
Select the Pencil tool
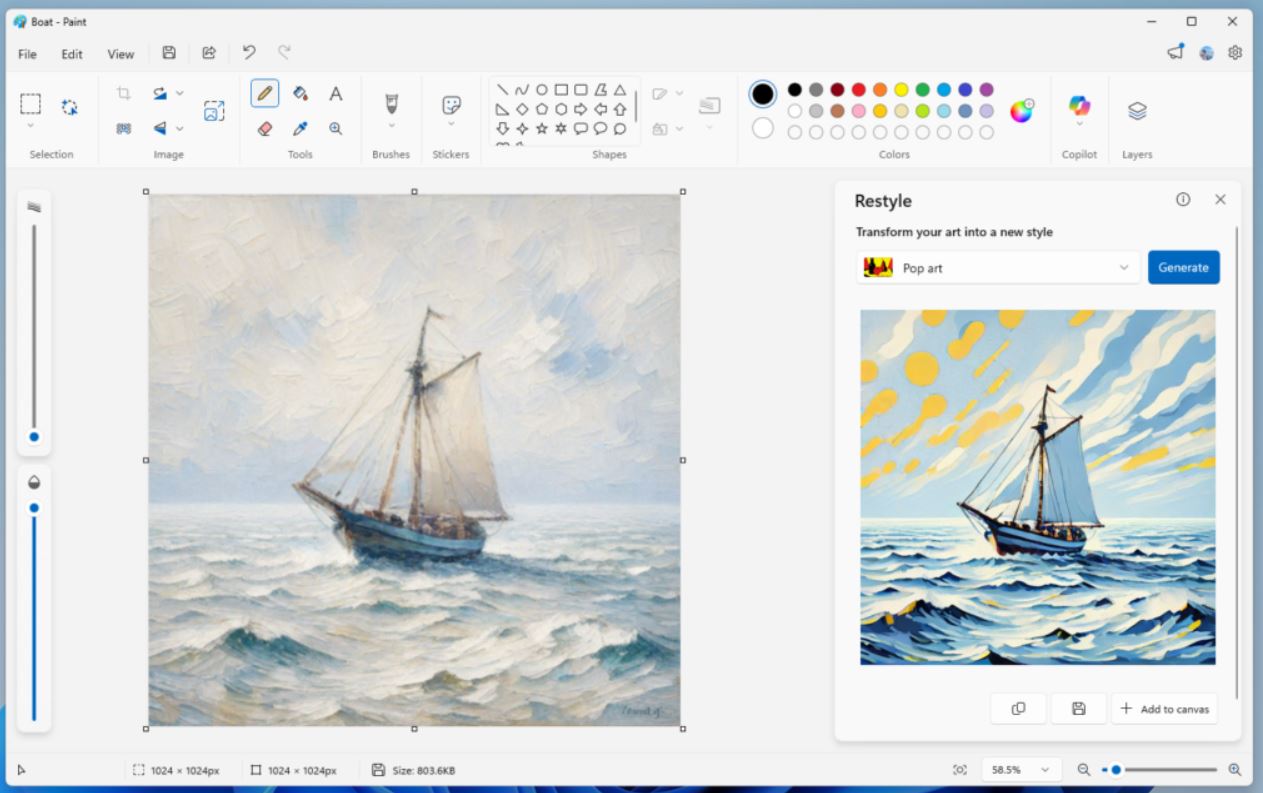264,92
